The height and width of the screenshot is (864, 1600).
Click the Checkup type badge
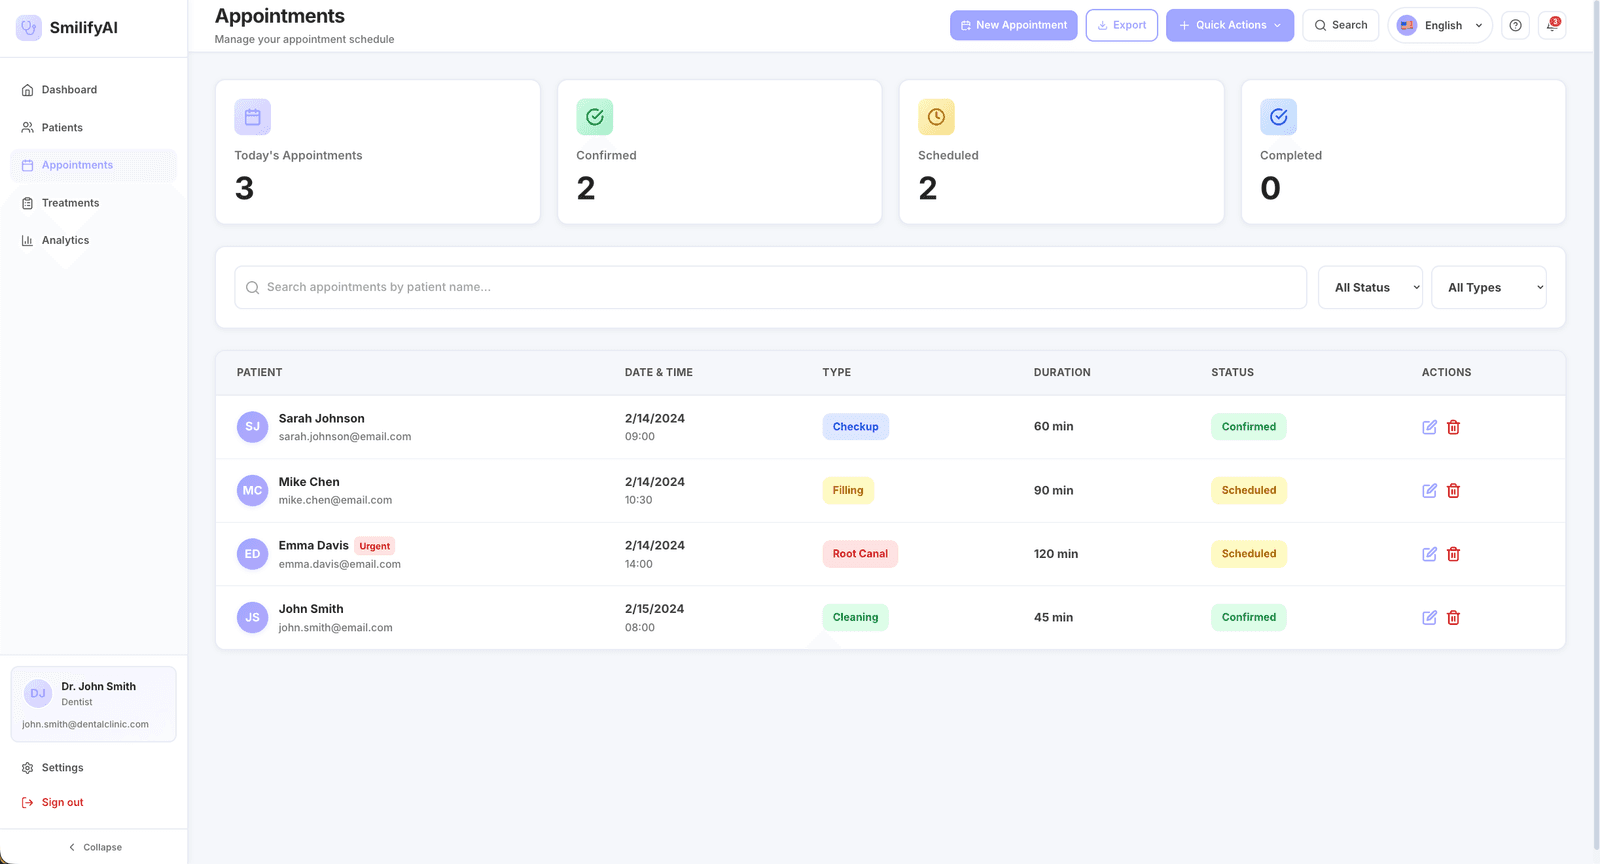[855, 427]
